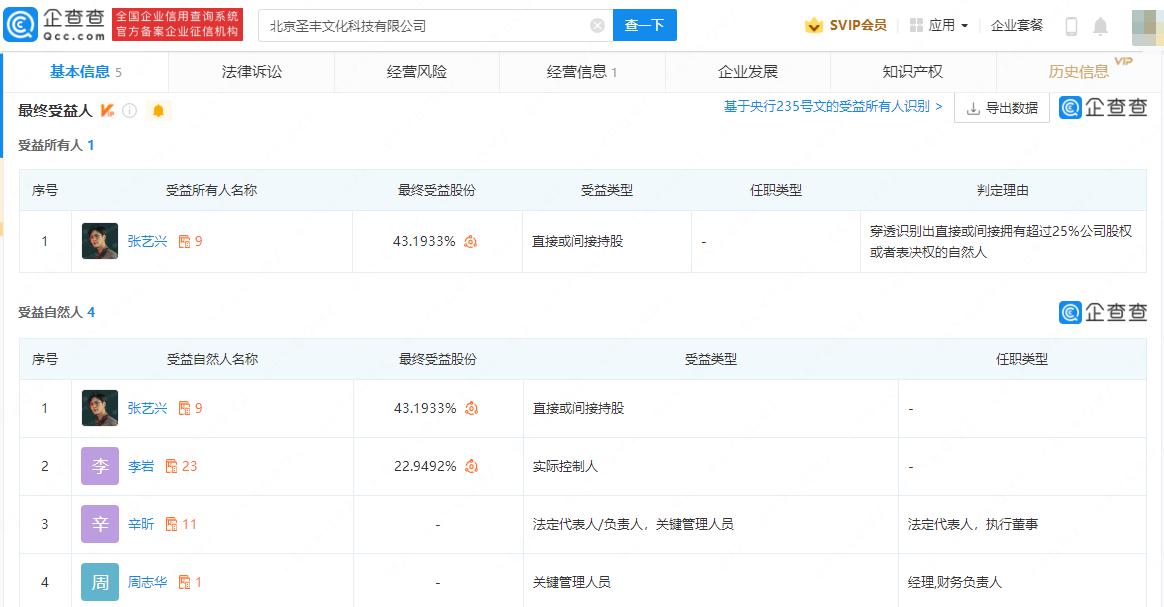The width and height of the screenshot is (1164, 607).
Task: Click the Qcc.com logo in header
Action: click(55, 25)
